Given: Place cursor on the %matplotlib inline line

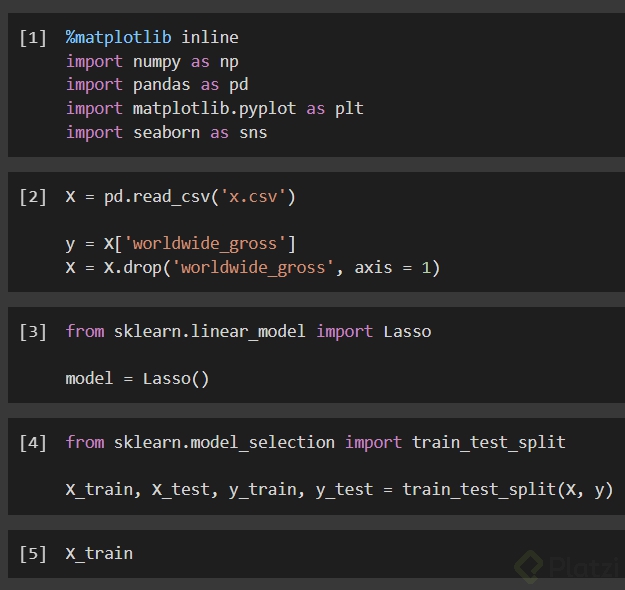Looking at the screenshot, I should point(152,38).
